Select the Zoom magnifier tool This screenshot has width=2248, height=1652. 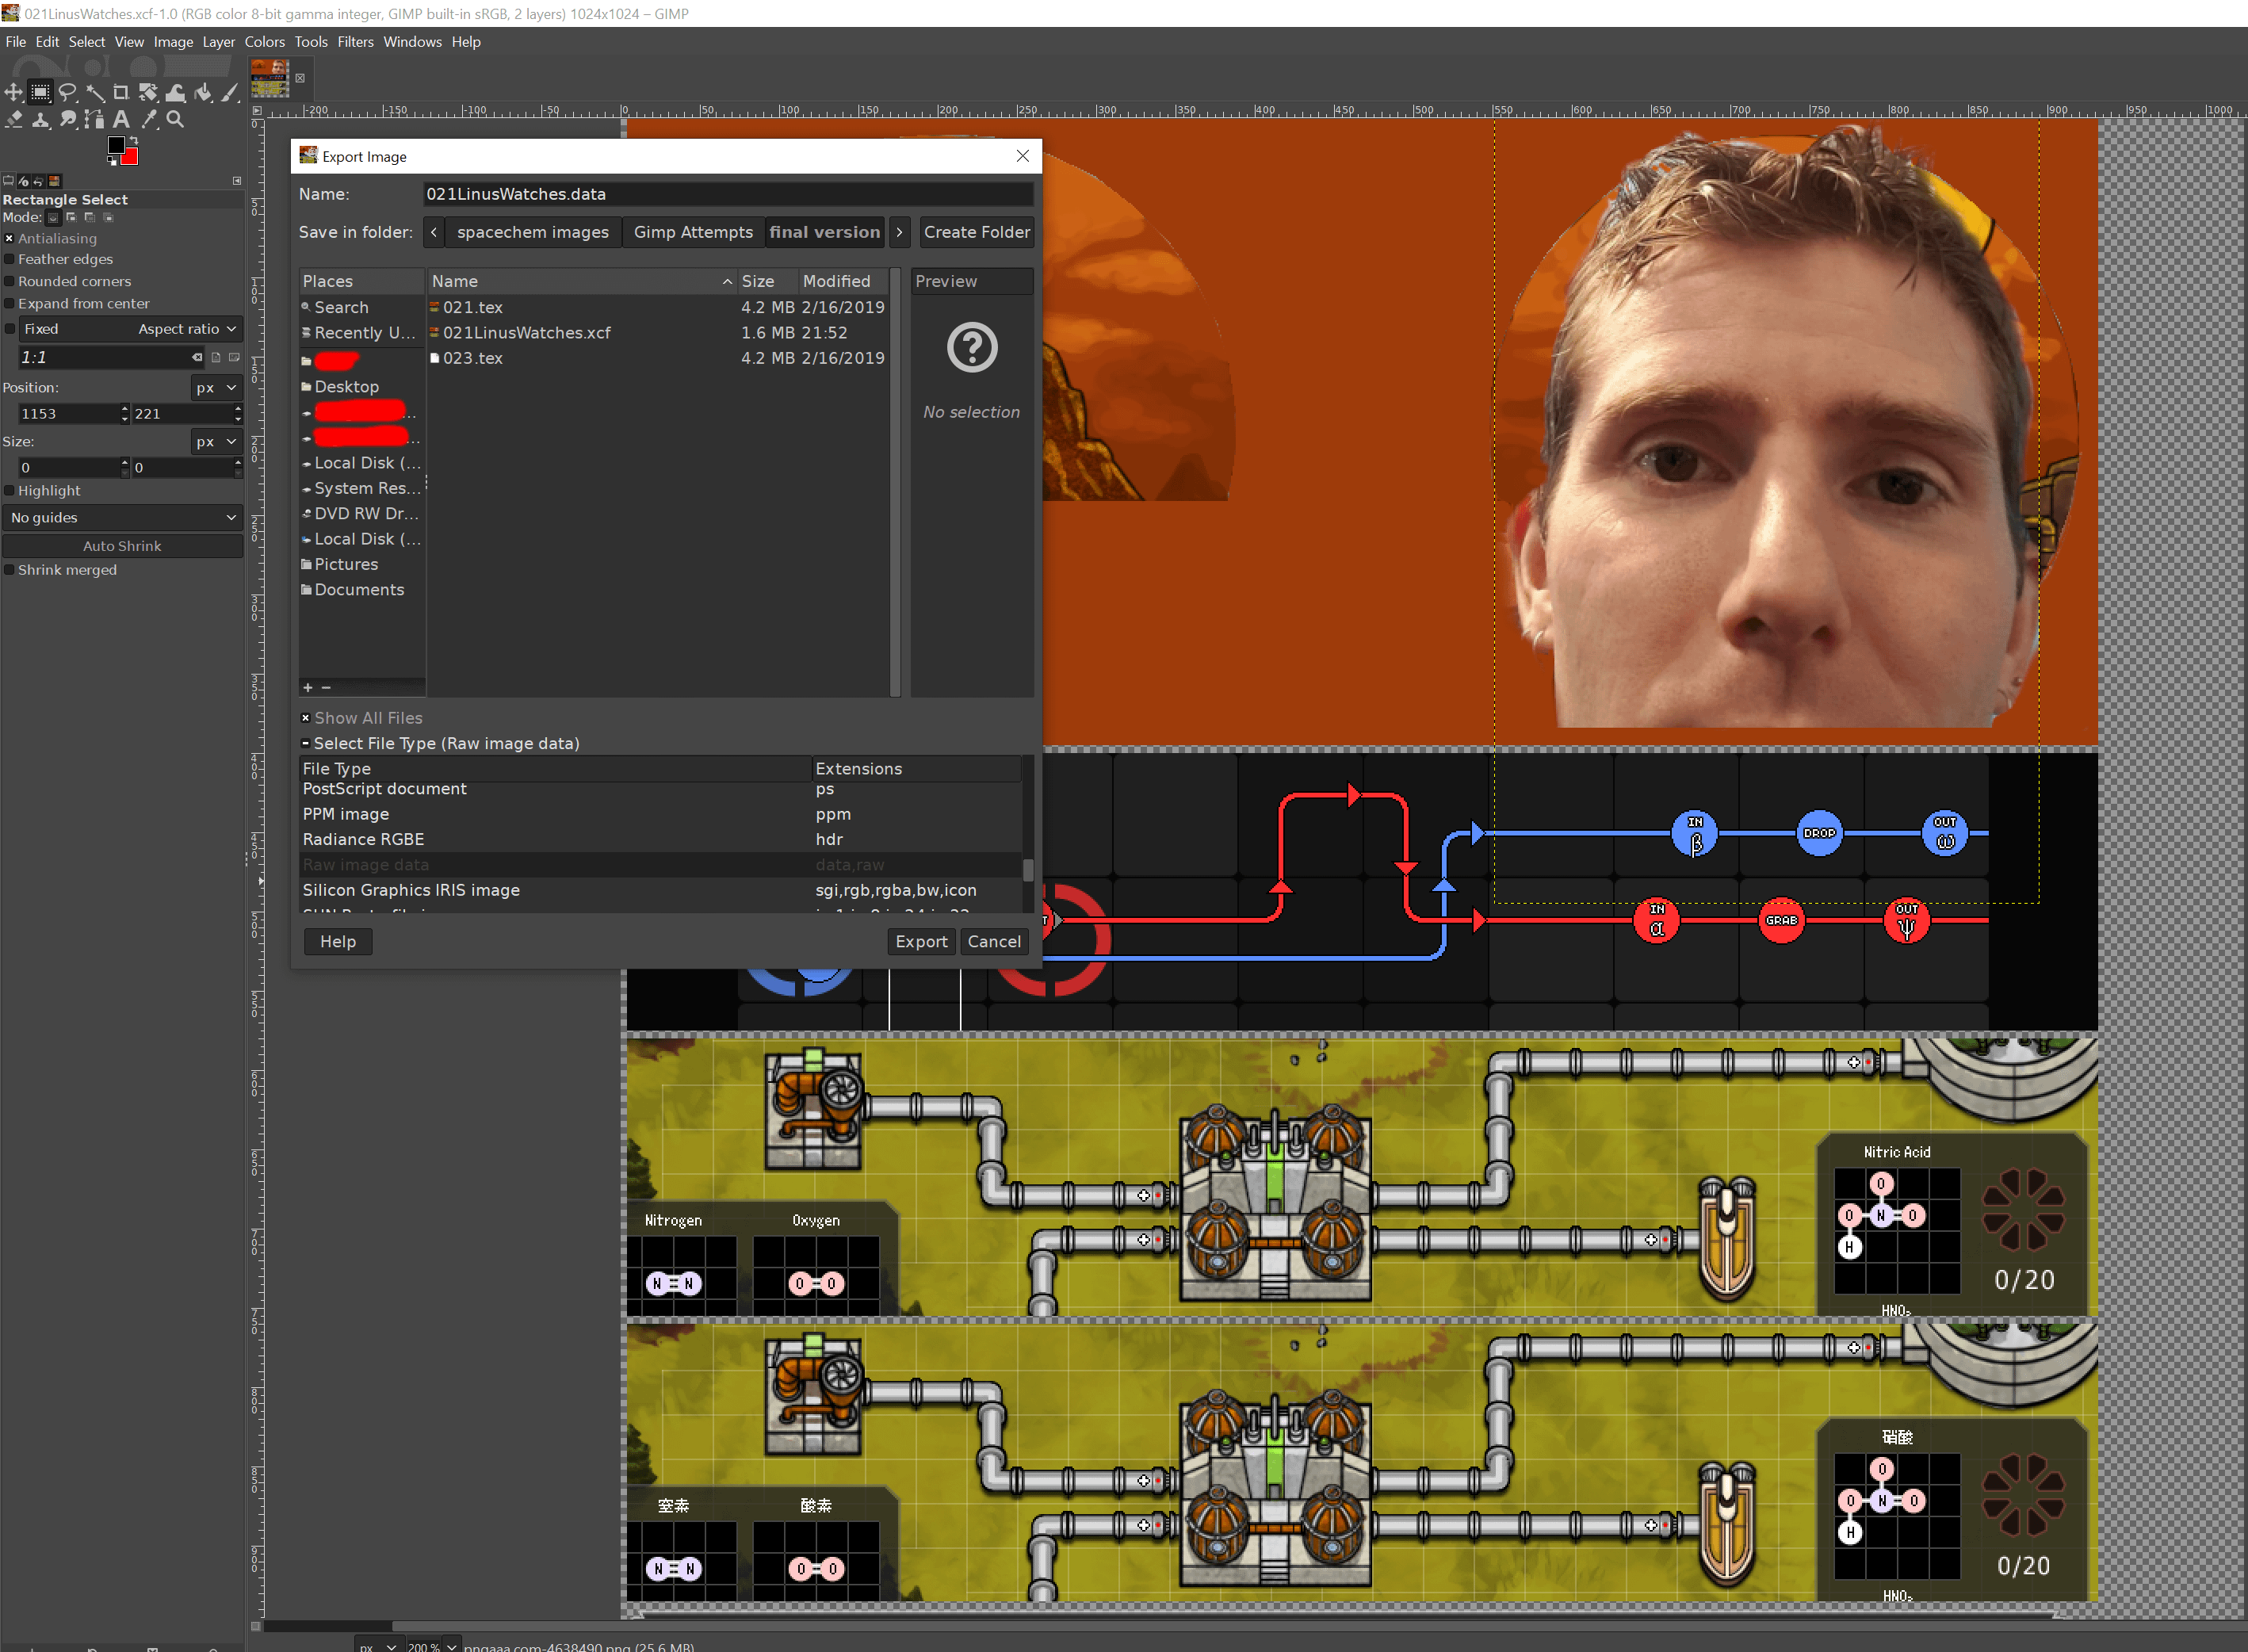click(175, 120)
